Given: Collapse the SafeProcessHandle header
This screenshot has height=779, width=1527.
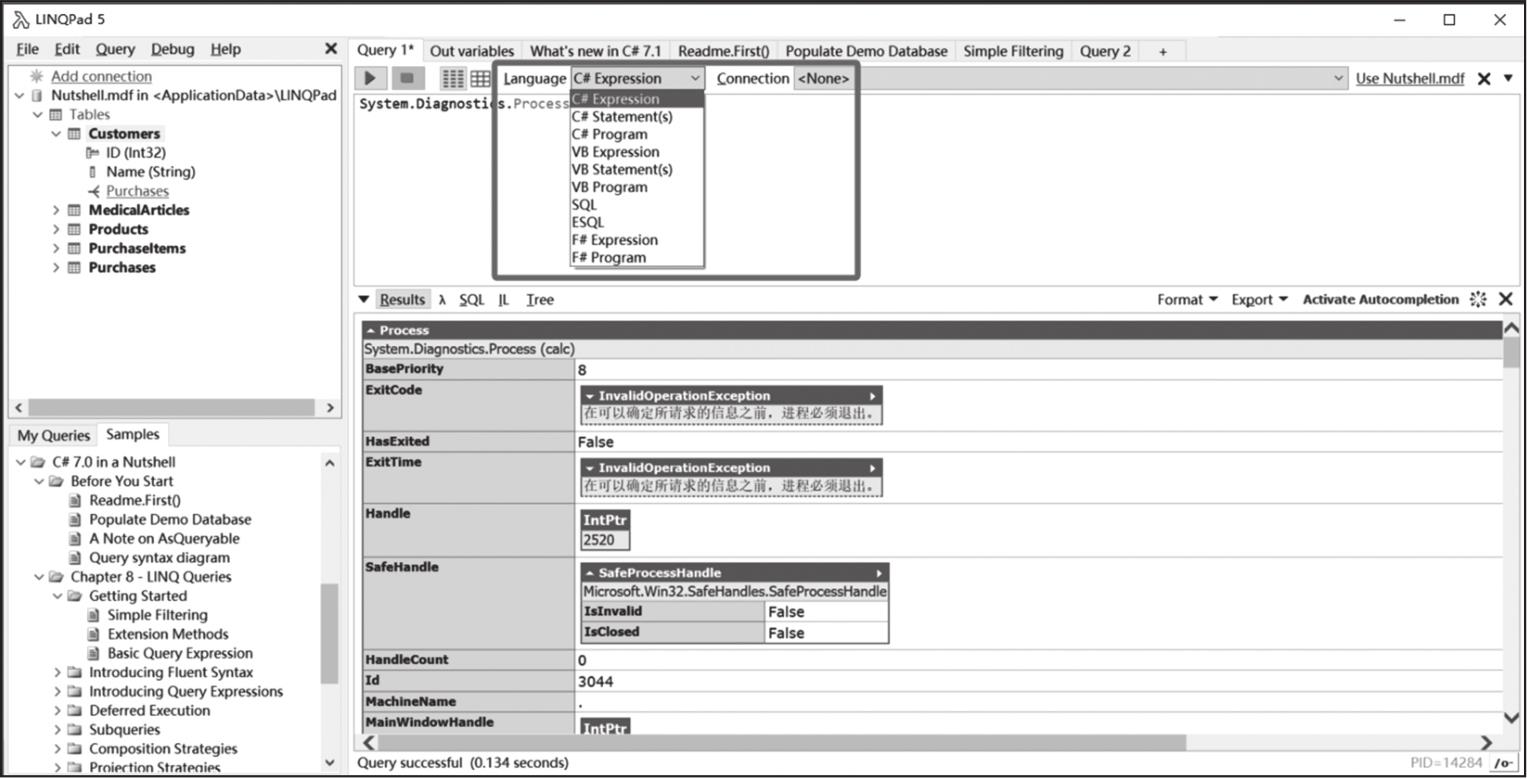Looking at the screenshot, I should click(x=590, y=573).
